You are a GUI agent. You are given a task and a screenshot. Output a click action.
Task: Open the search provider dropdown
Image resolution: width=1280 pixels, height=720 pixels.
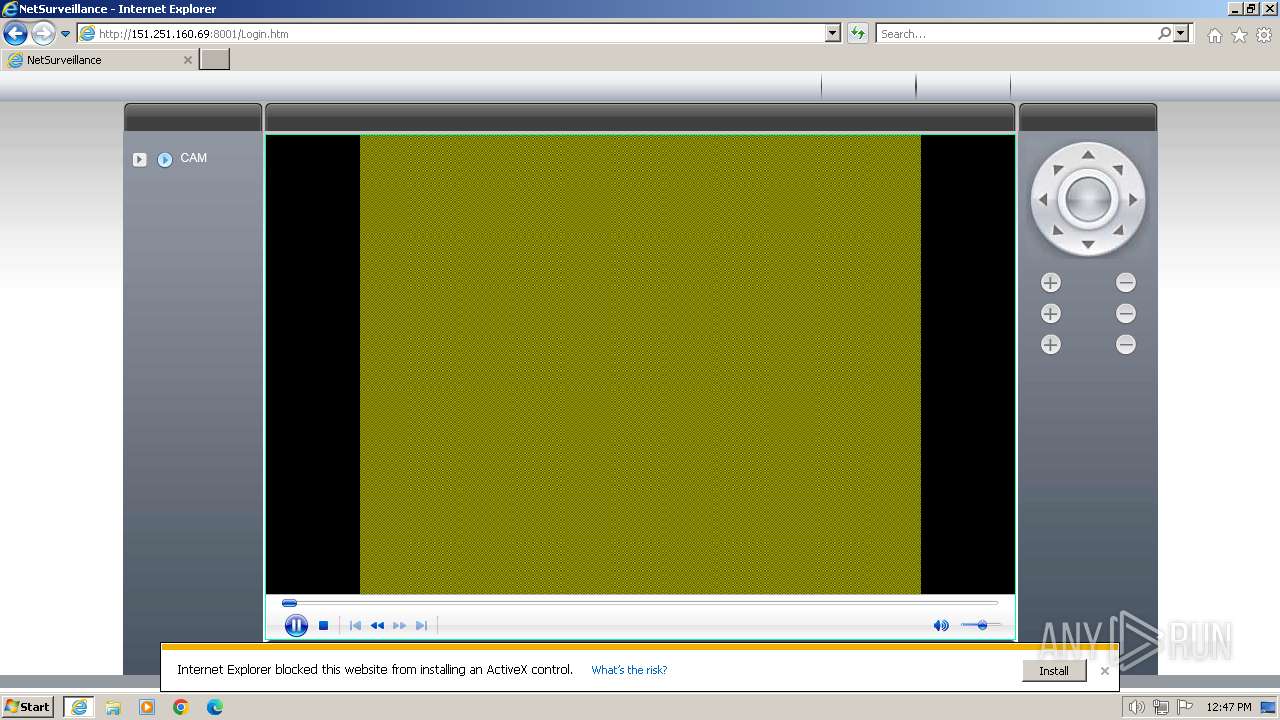[1182, 33]
